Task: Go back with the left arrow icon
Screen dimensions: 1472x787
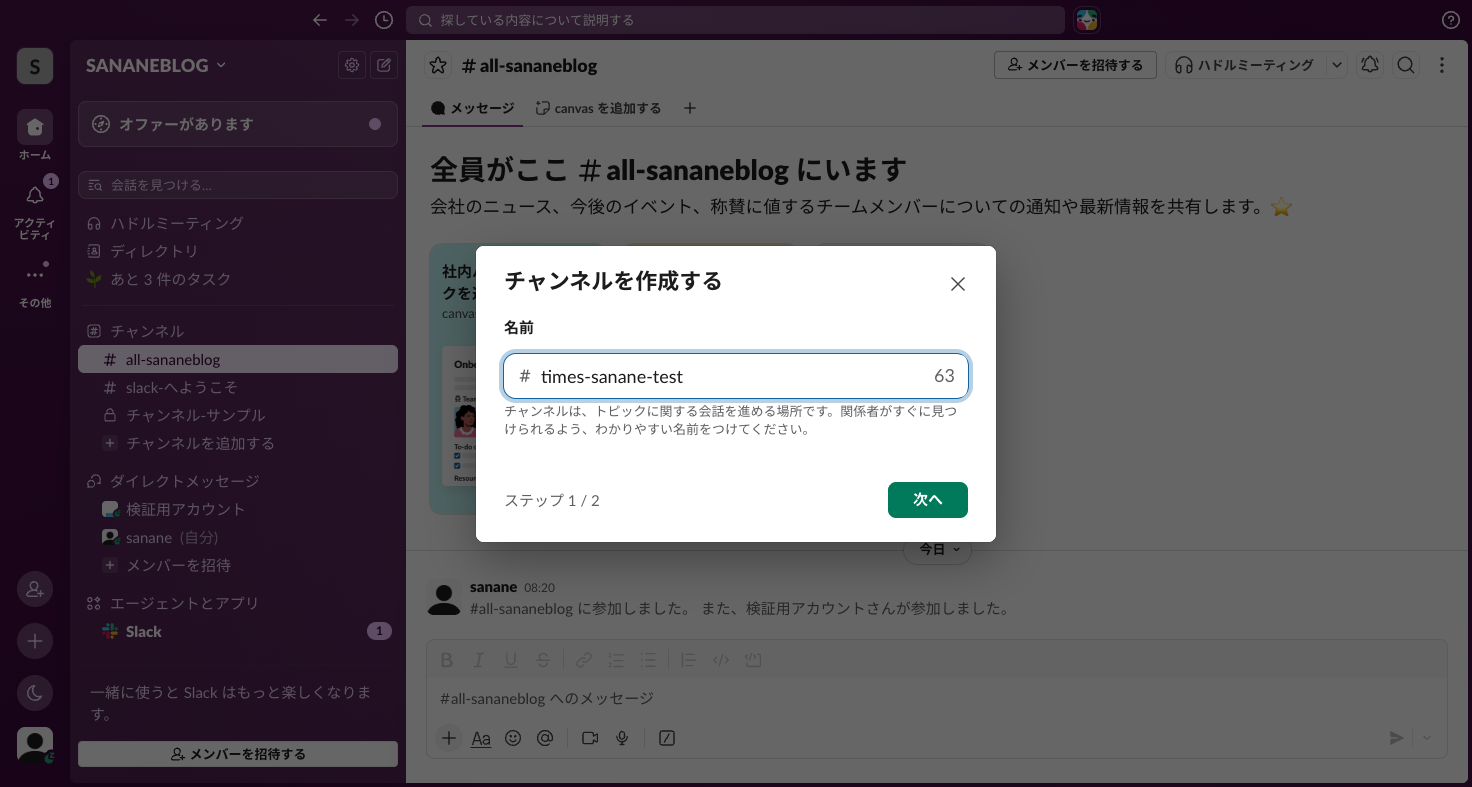Action: click(x=320, y=20)
